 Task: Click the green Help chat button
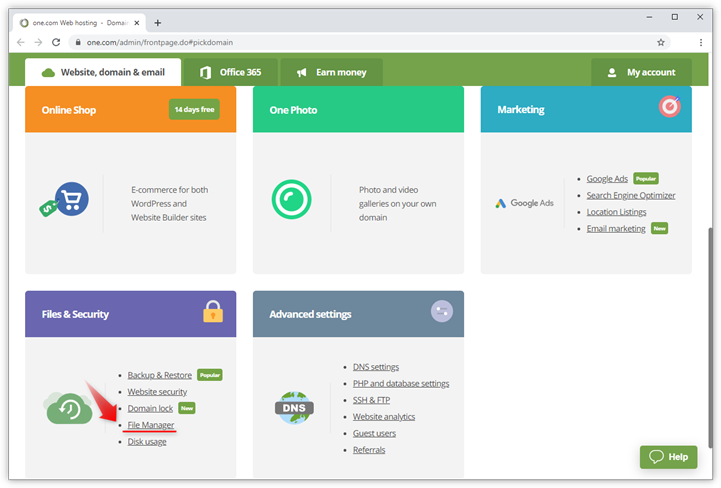pyautogui.click(x=669, y=457)
